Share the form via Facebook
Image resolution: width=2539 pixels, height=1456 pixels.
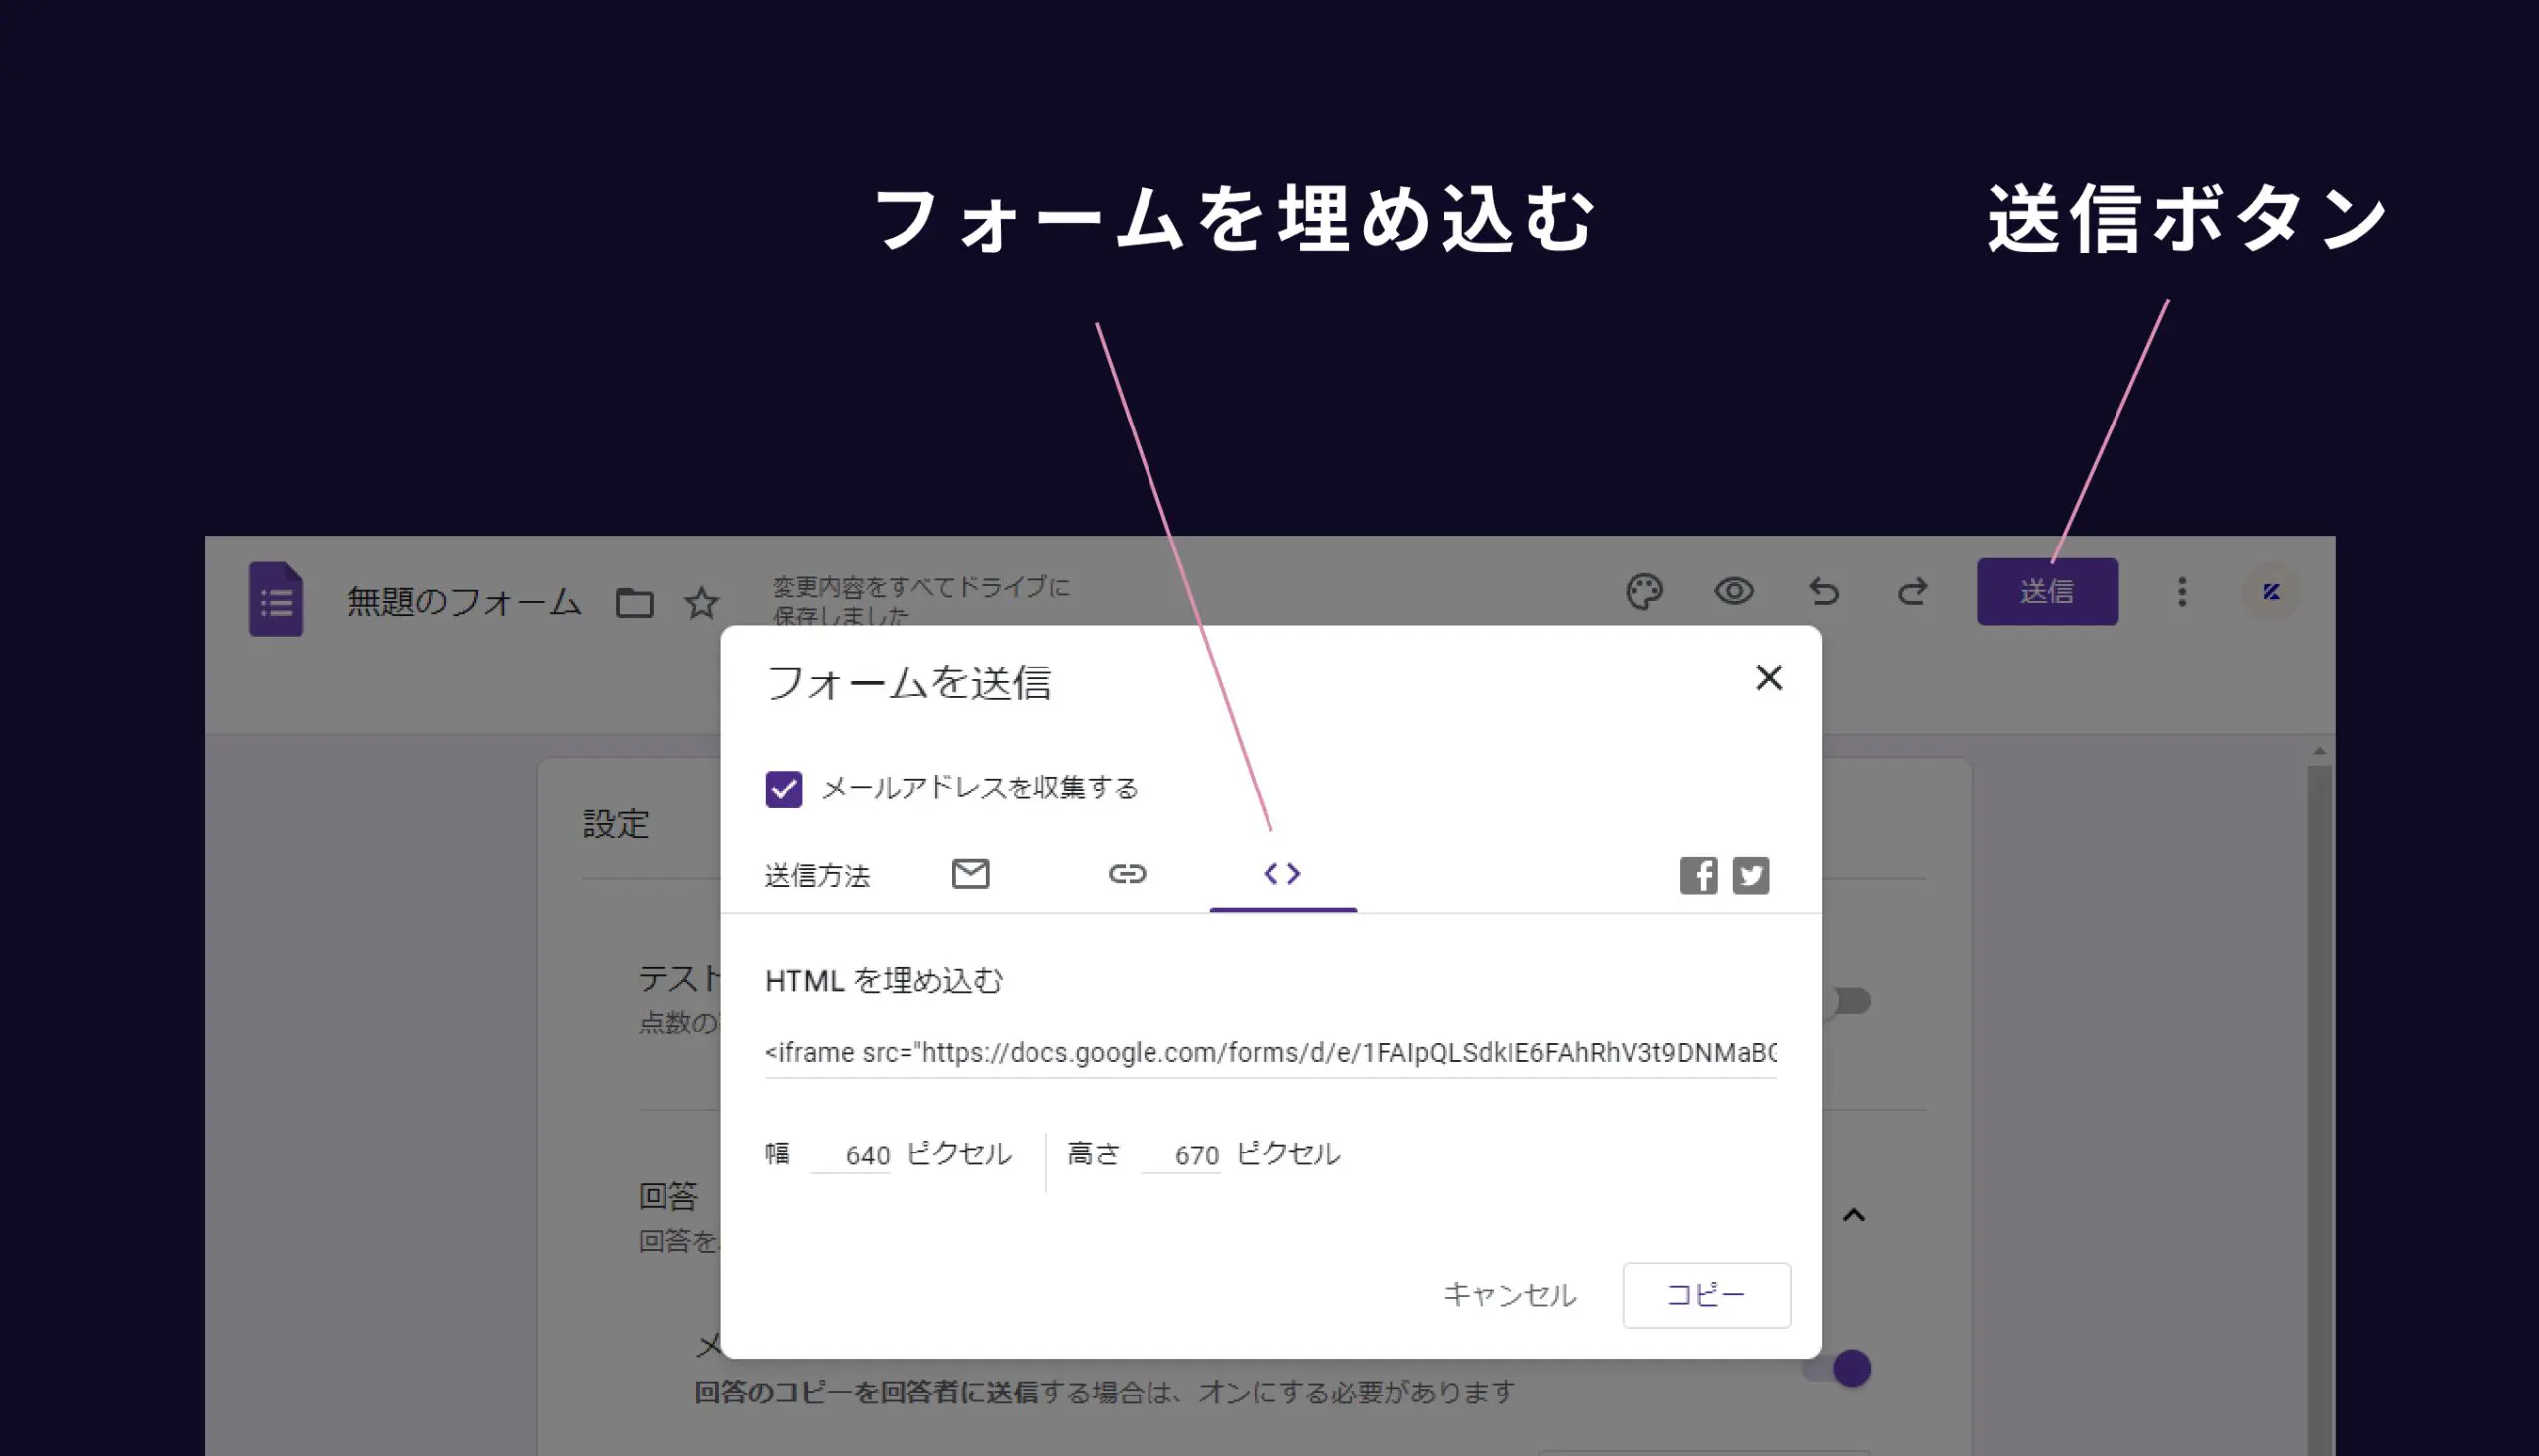click(x=1698, y=875)
